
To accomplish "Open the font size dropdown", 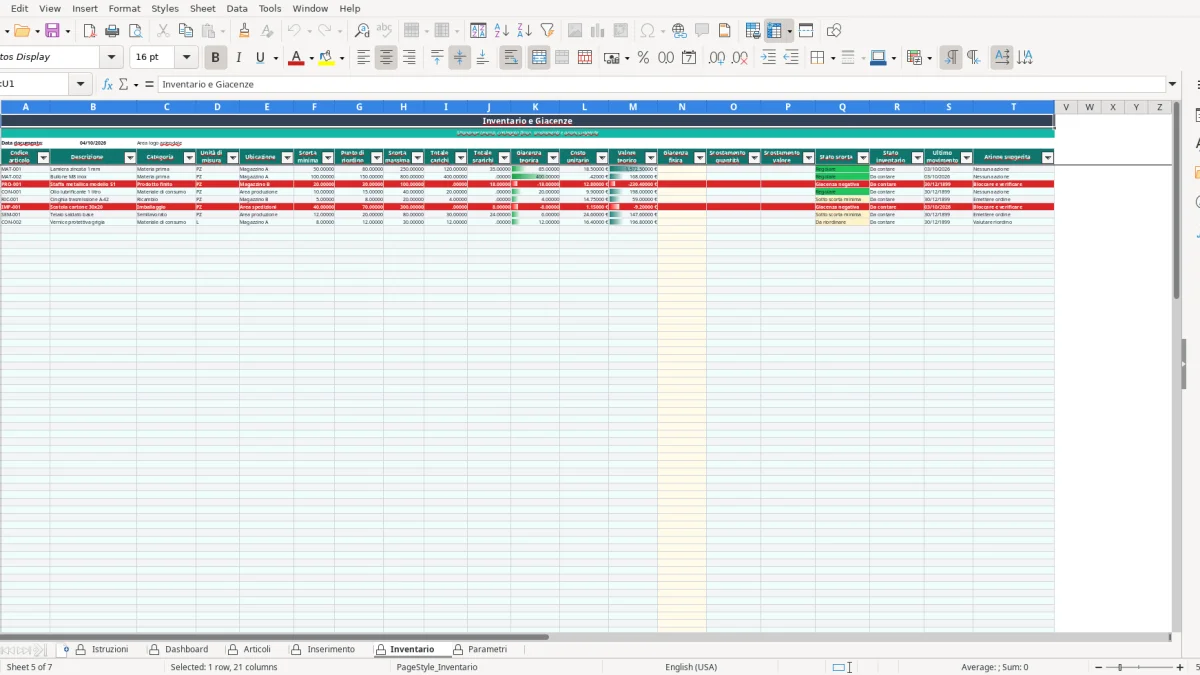I will click(187, 57).
